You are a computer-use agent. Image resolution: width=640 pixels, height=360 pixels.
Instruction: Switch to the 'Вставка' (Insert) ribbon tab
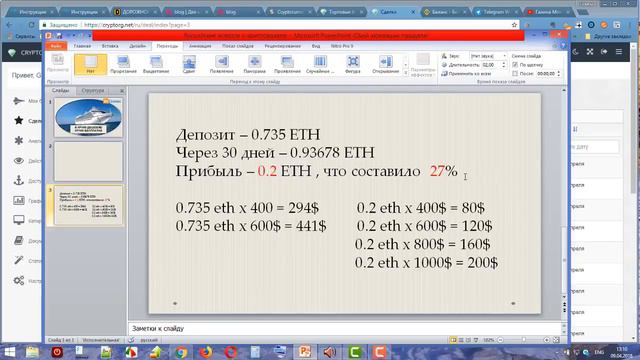pyautogui.click(x=110, y=46)
